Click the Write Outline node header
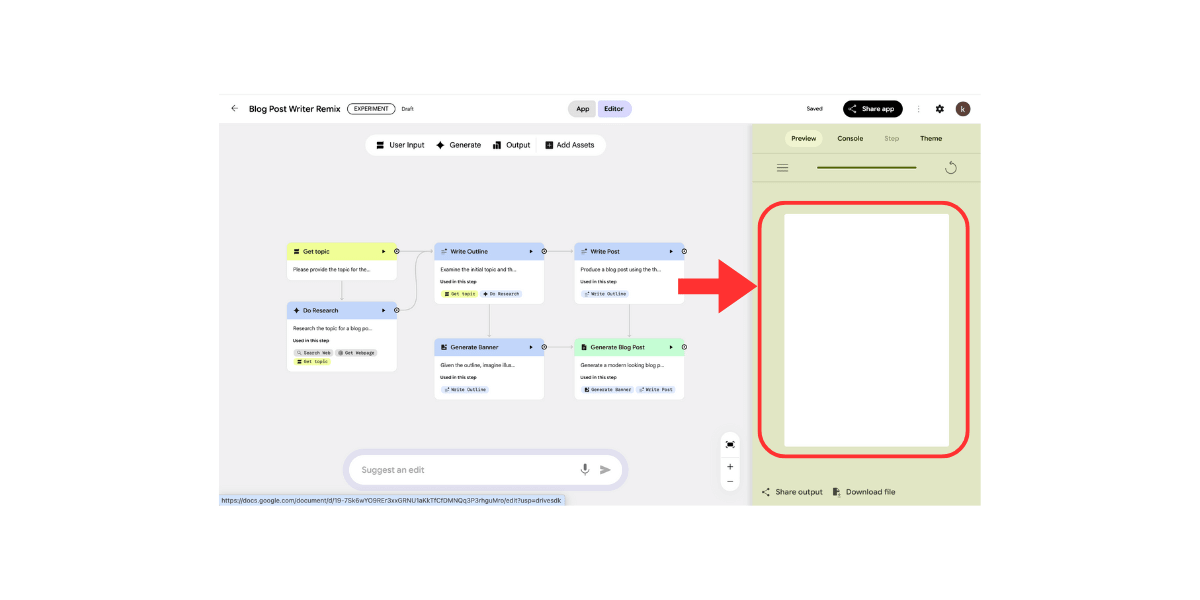1200x600 pixels. point(480,251)
